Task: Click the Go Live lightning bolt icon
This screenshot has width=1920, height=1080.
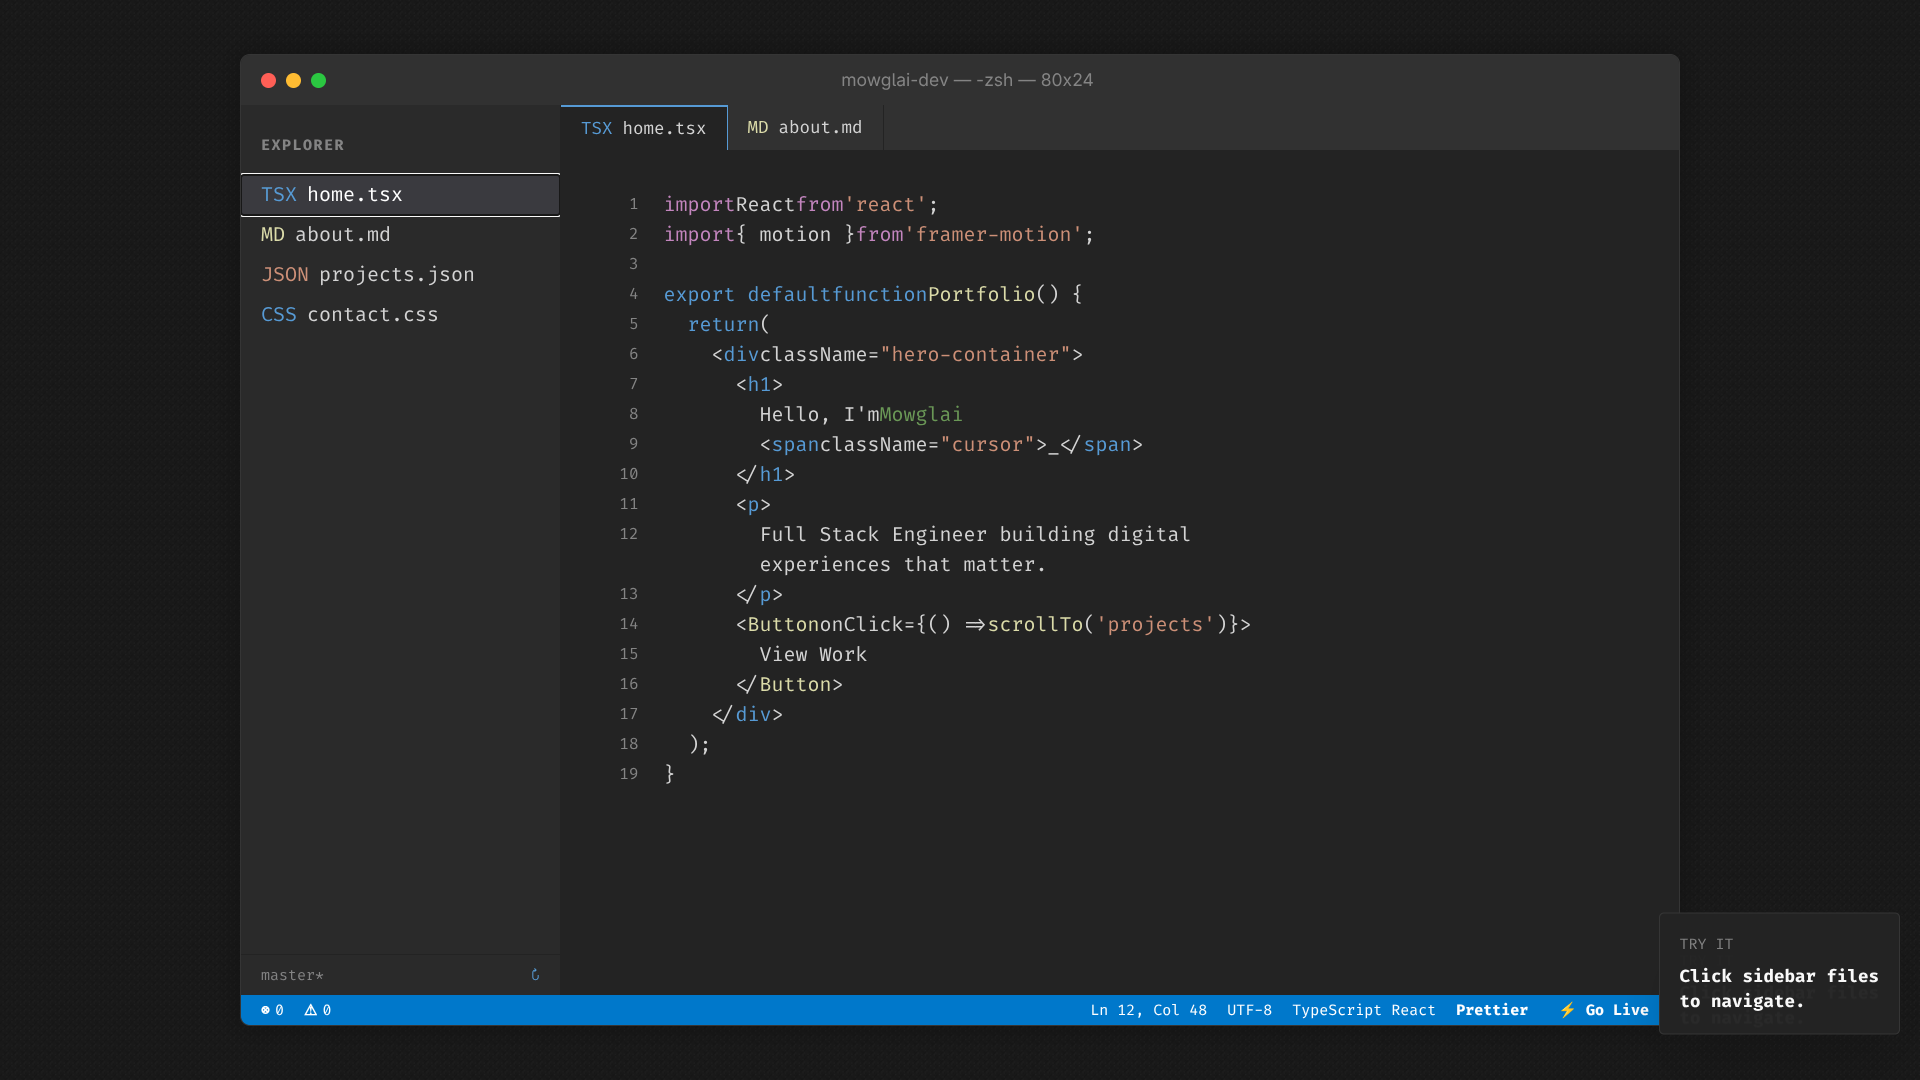Action: pyautogui.click(x=1567, y=1010)
